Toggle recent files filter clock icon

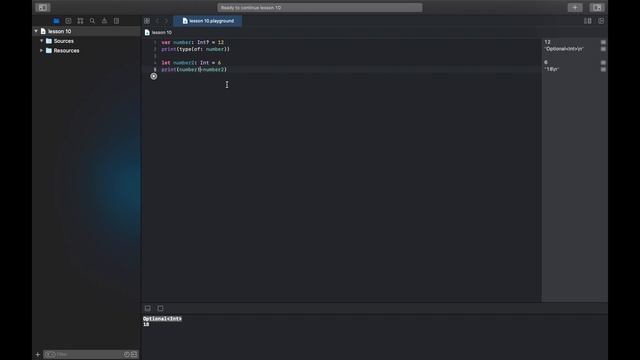[127, 354]
